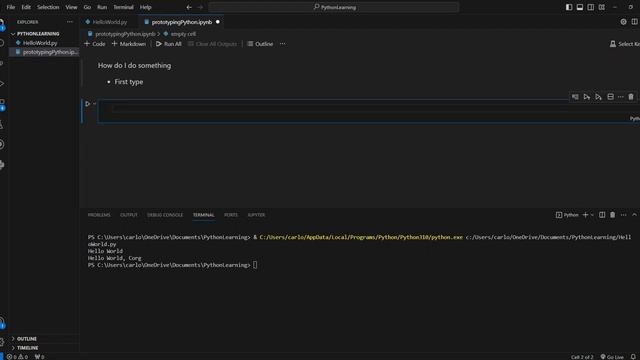The width and height of the screenshot is (640, 360).
Task: Open the Terminal menu
Action: click(123, 7)
